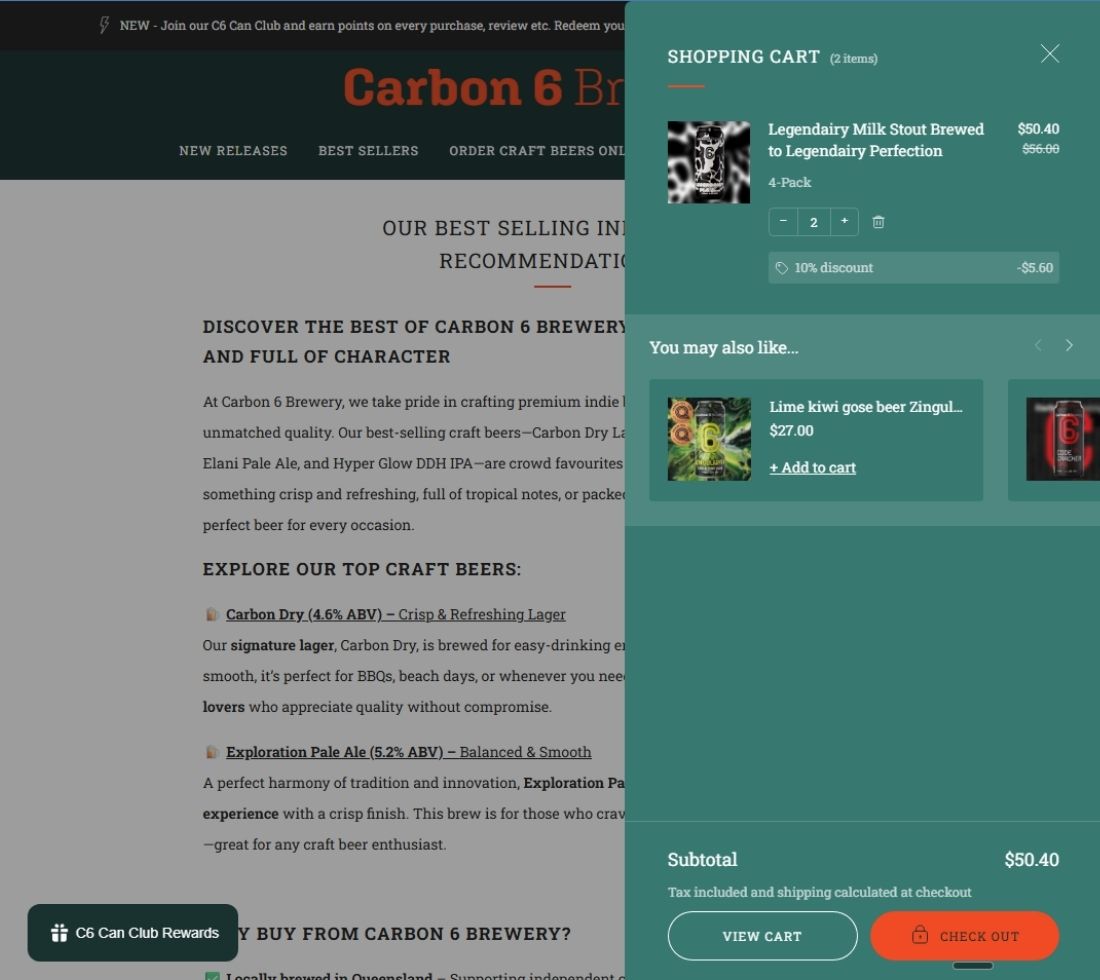Open Legendairy Milk Stout product thumbnail
Image resolution: width=1100 pixels, height=980 pixels.
coord(709,162)
